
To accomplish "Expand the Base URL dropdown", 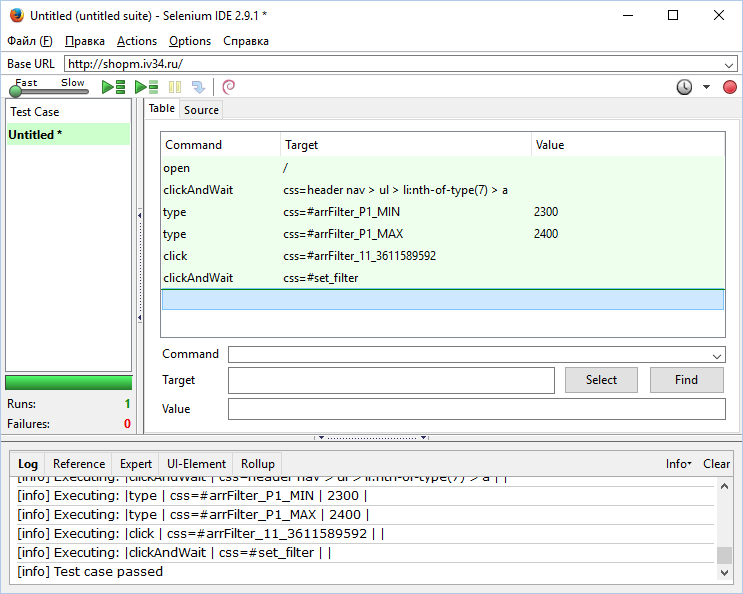I will pyautogui.click(x=729, y=64).
